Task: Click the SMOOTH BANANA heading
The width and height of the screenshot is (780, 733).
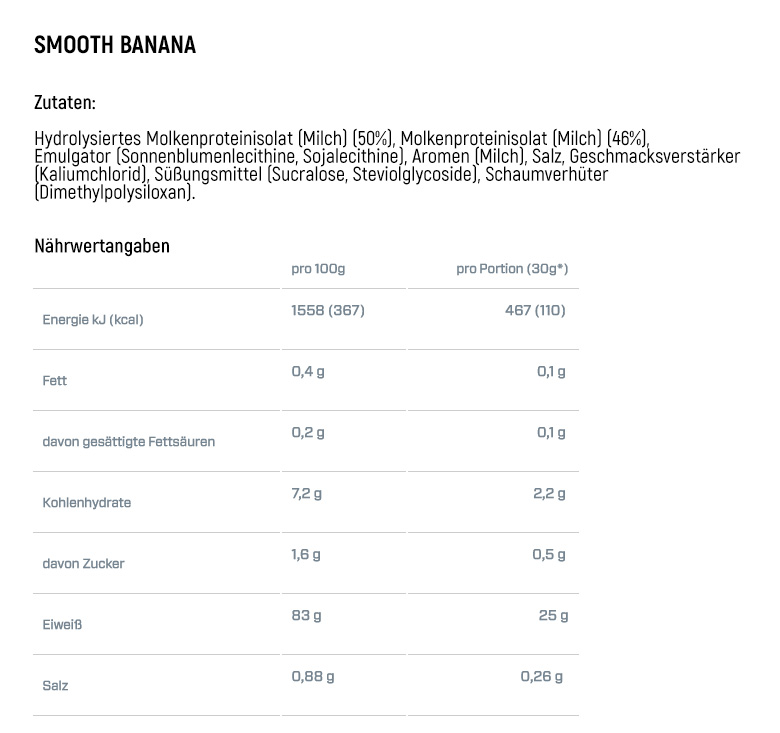Action: pyautogui.click(x=115, y=45)
